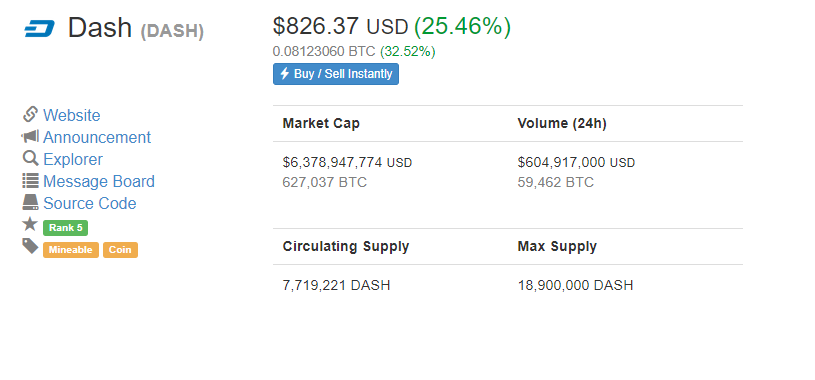The width and height of the screenshot is (815, 380).
Task: Select the orange Coin tag
Action: tap(120, 250)
